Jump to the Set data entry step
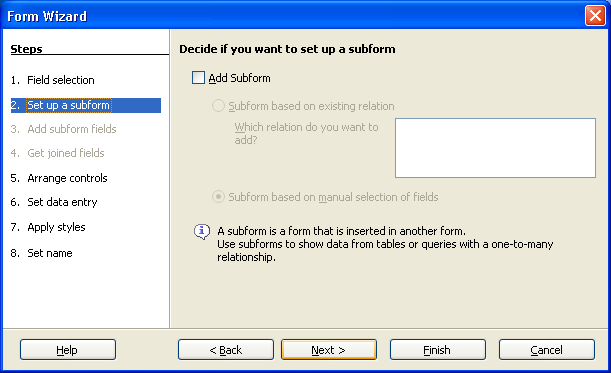Image resolution: width=611 pixels, height=373 pixels. [x=62, y=202]
